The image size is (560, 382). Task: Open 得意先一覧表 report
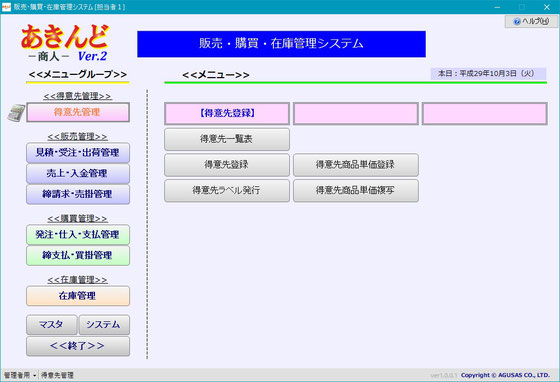pos(227,139)
